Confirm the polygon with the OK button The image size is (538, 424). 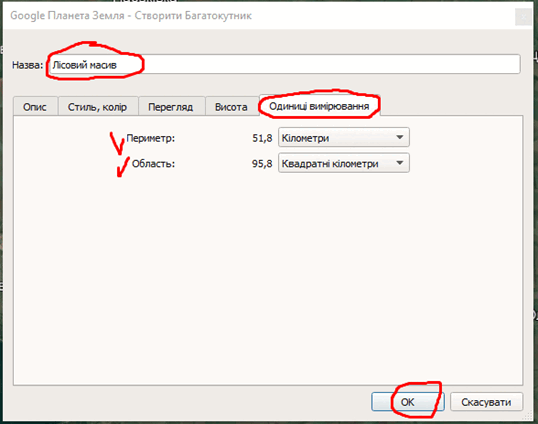(x=408, y=402)
